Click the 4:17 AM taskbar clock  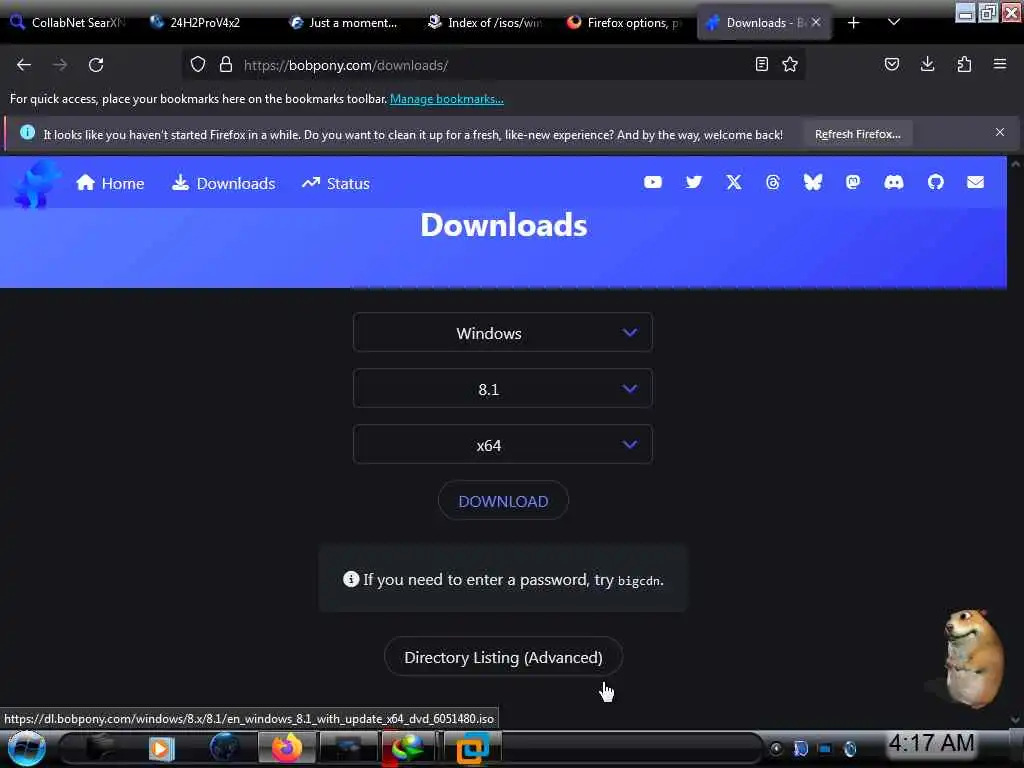click(932, 743)
